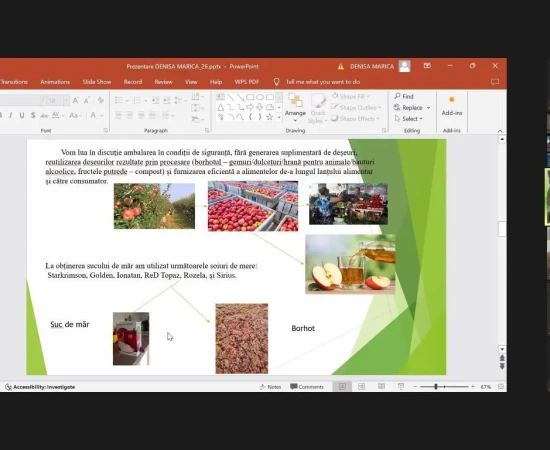Screen dimensions: 550x450
Task: Open Shape Outline options
Action: click(356, 107)
